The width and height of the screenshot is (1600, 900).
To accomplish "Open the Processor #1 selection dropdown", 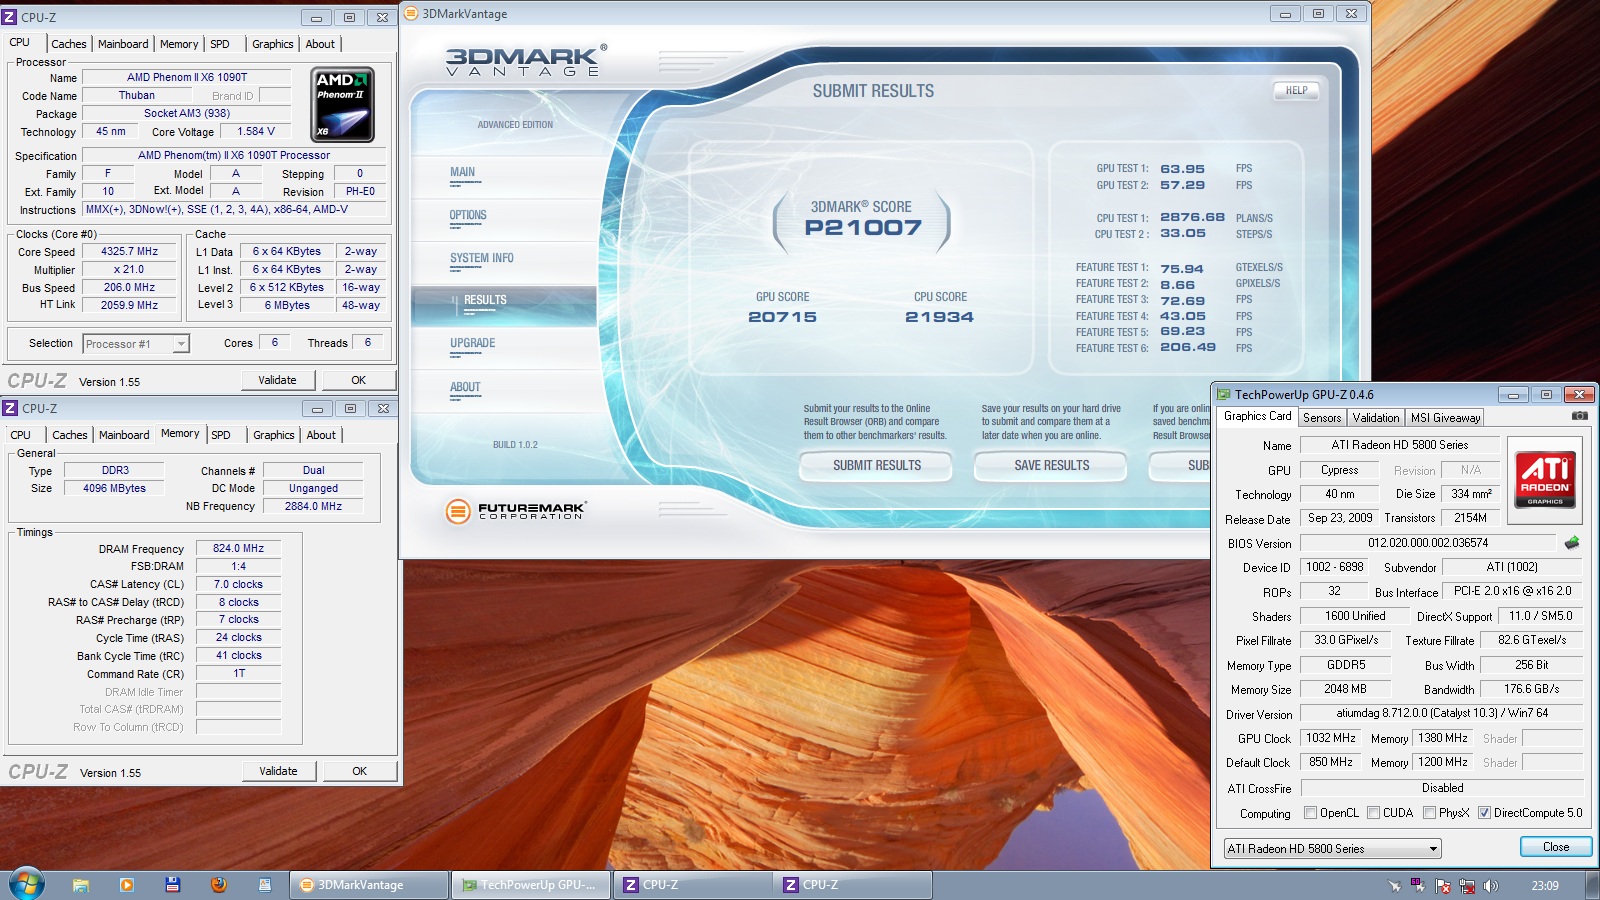I will [135, 344].
